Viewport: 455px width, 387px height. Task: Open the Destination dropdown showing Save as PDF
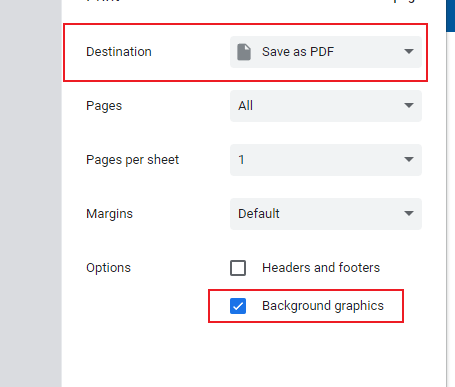tap(326, 52)
